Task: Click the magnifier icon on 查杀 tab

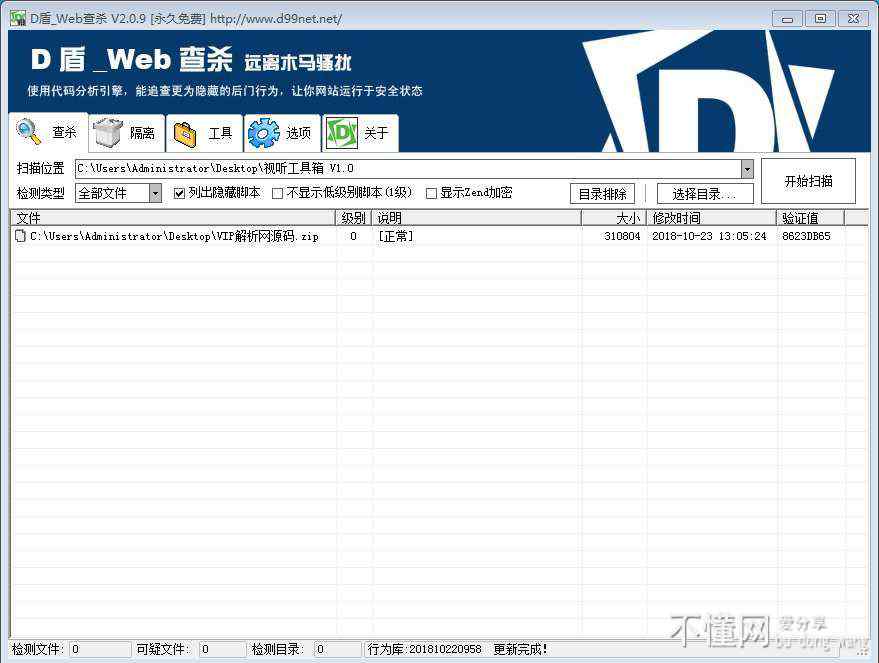Action: tap(29, 132)
